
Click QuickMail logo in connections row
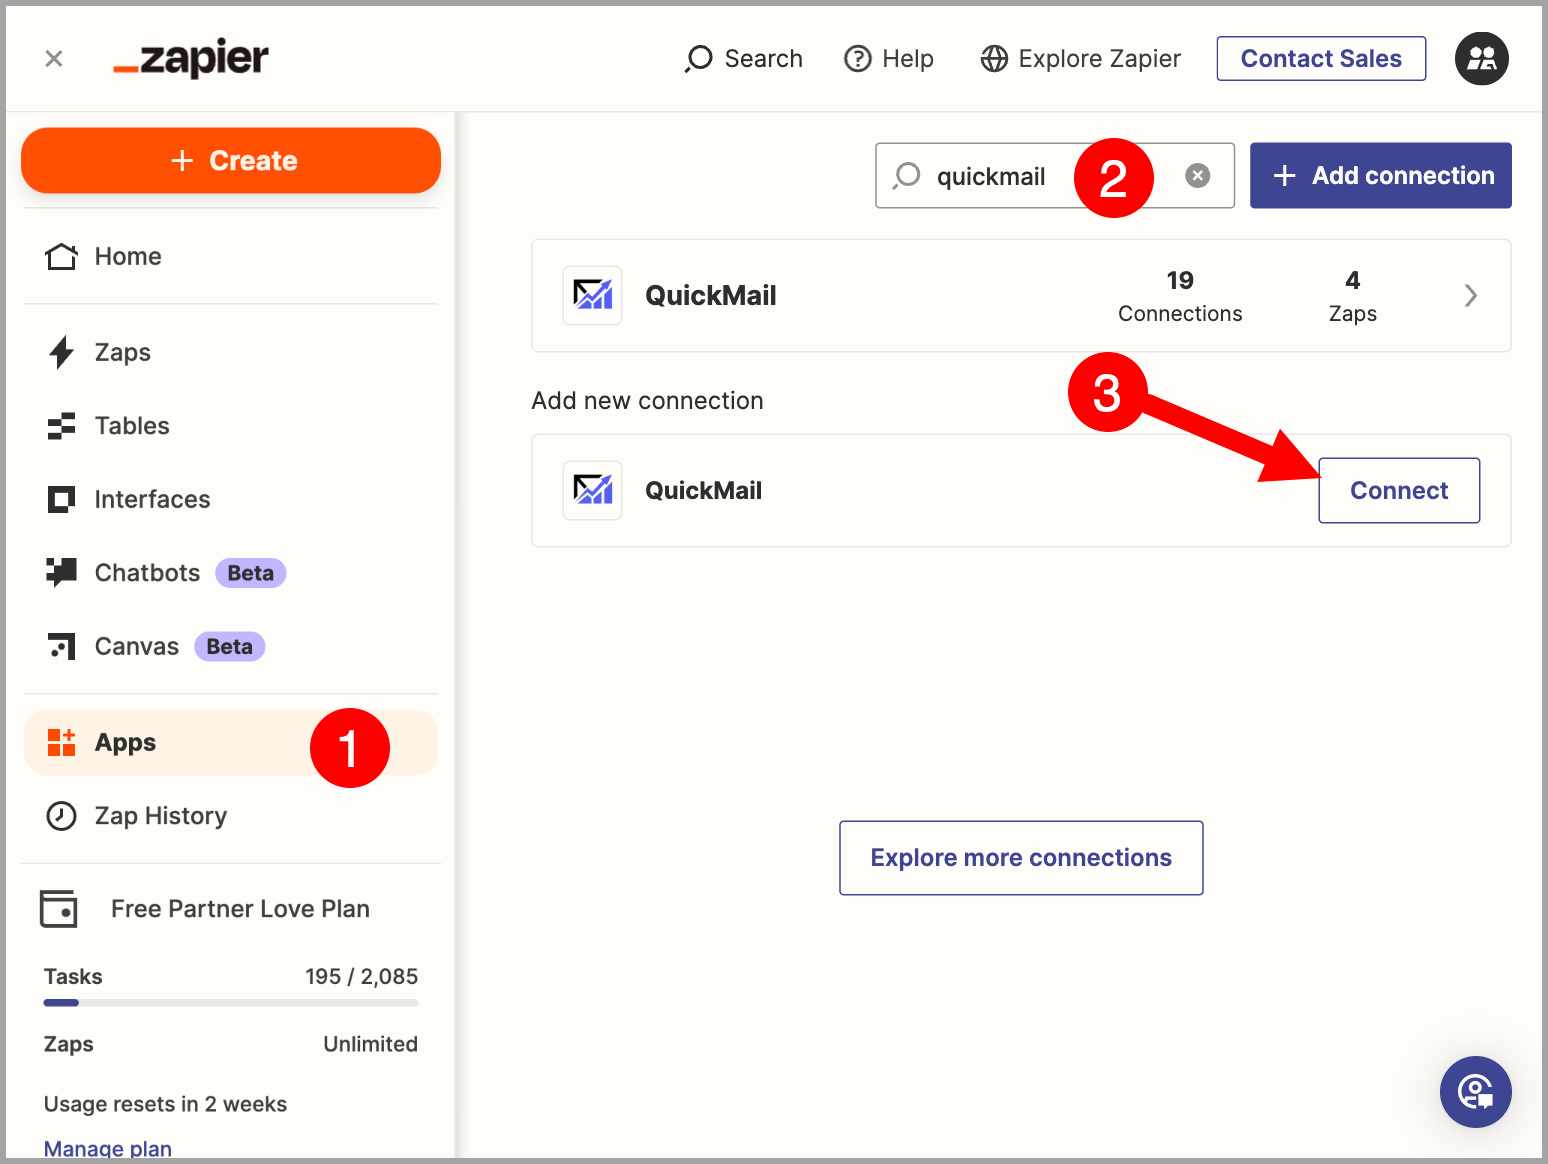(x=593, y=296)
